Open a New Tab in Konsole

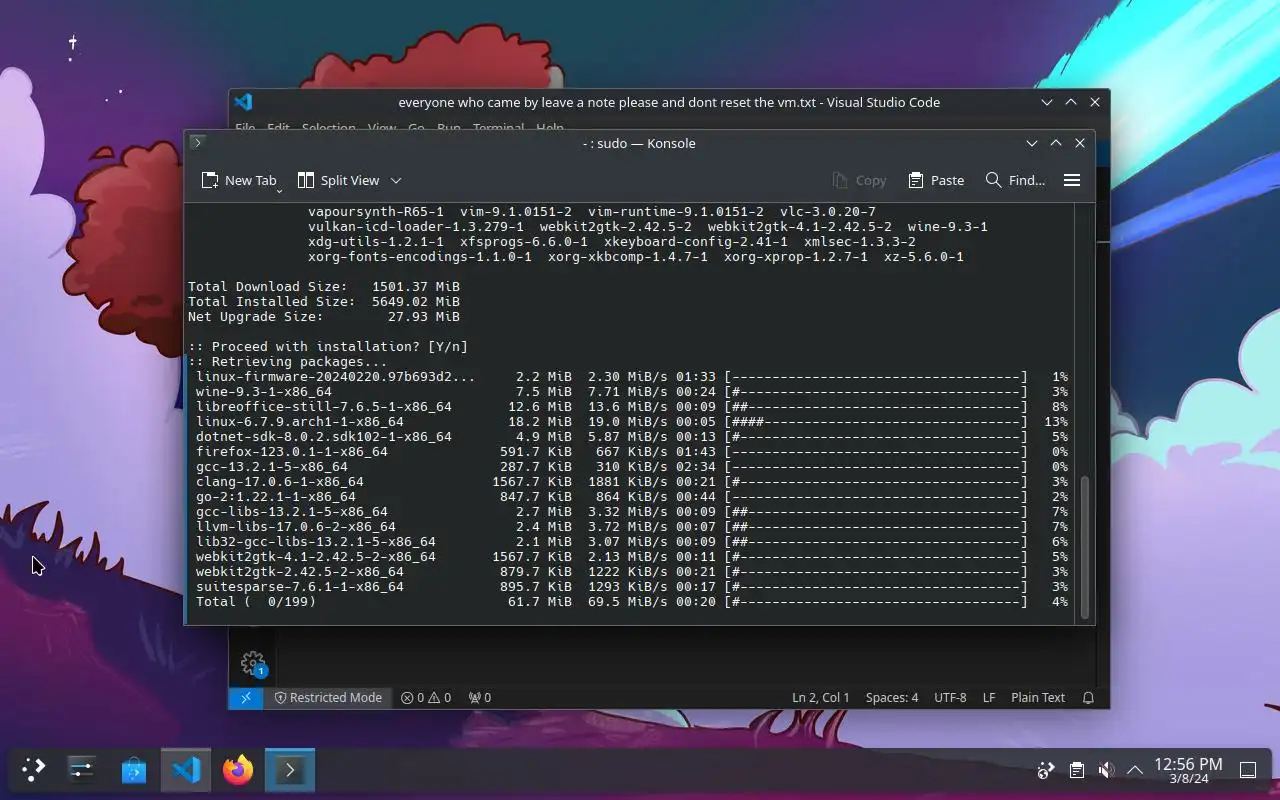click(x=238, y=180)
